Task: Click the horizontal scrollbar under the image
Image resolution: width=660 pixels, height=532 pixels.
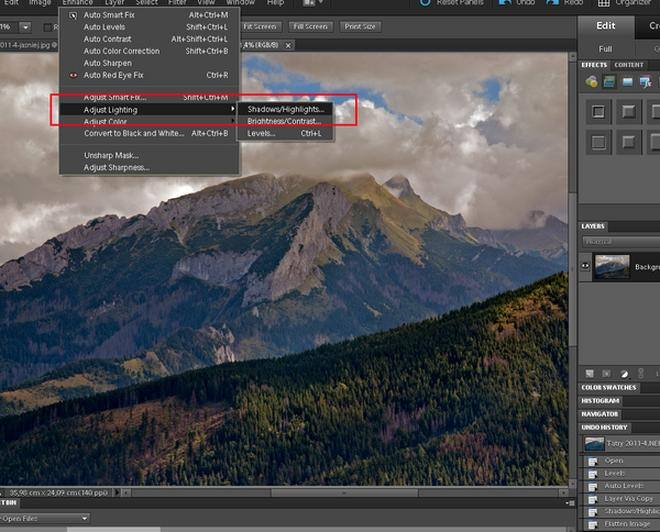Action: pos(345,492)
